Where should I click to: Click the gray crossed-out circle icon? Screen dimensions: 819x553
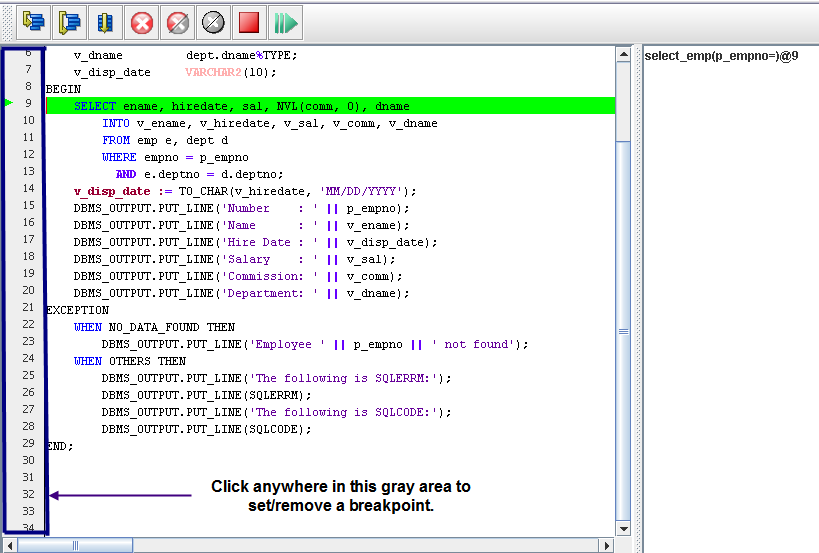click(x=213, y=21)
